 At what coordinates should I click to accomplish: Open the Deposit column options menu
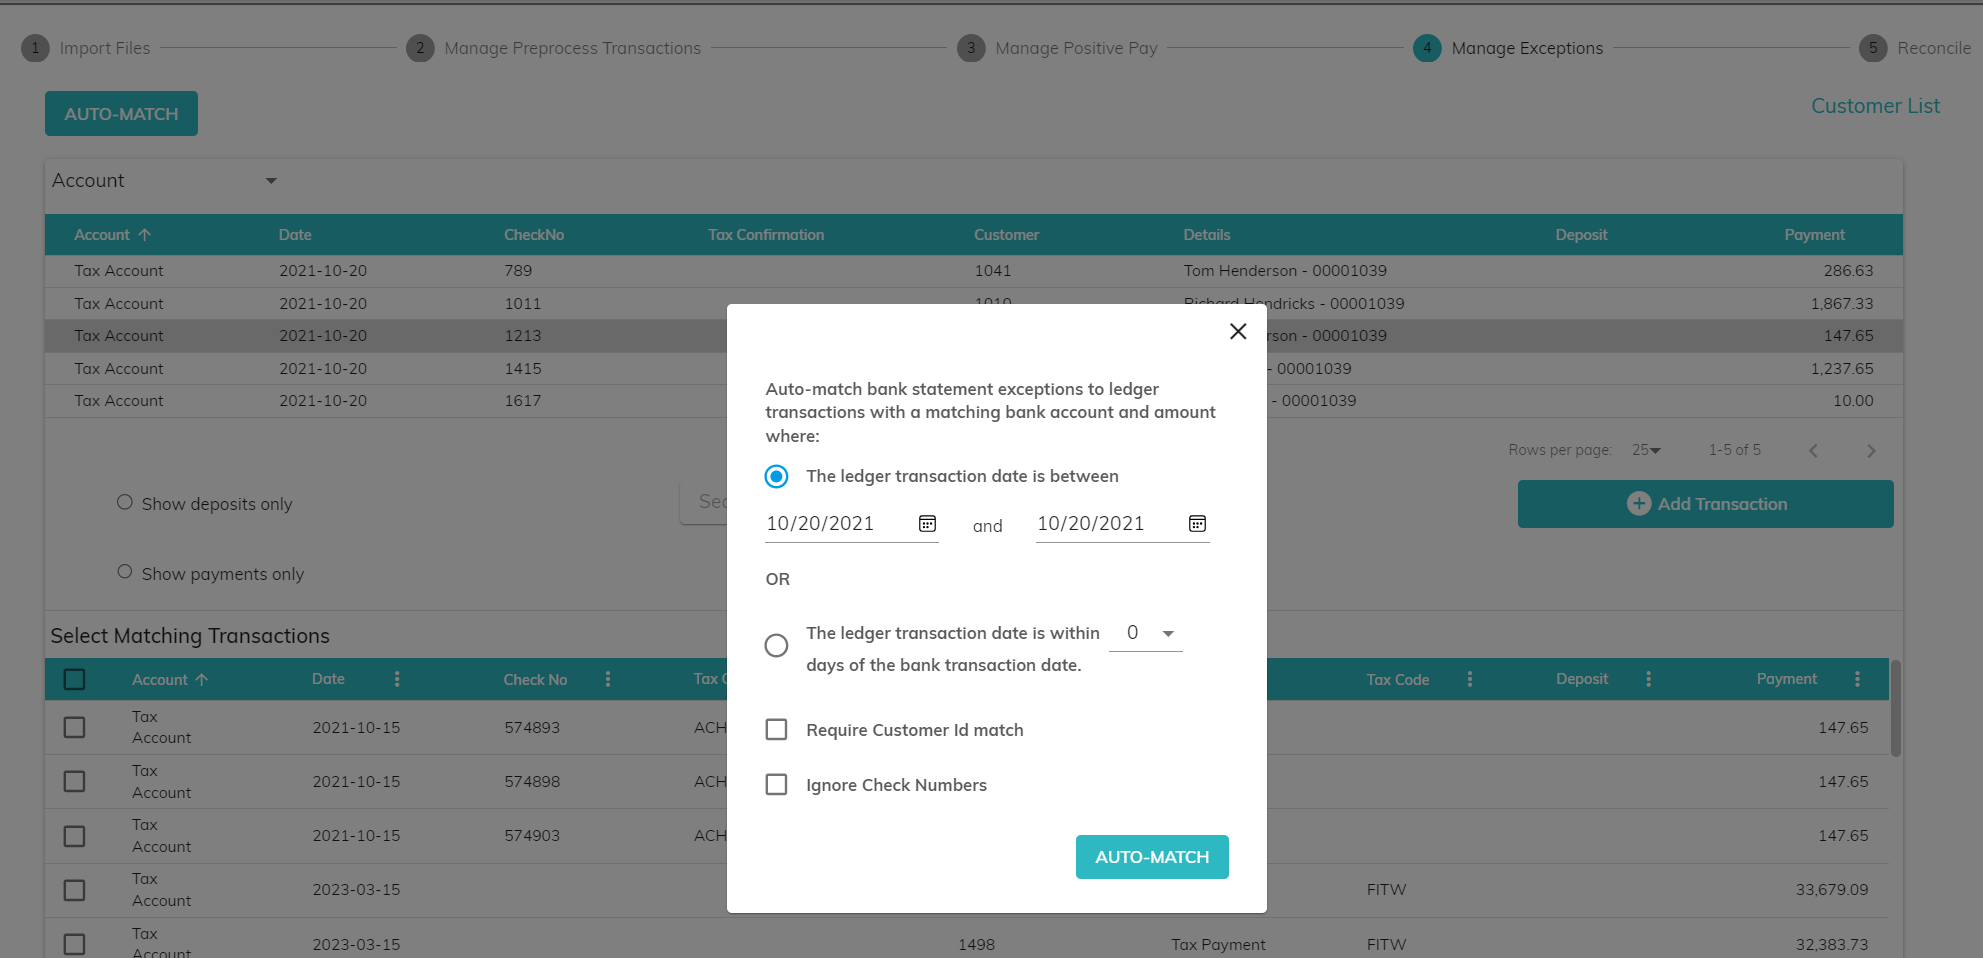1648,679
